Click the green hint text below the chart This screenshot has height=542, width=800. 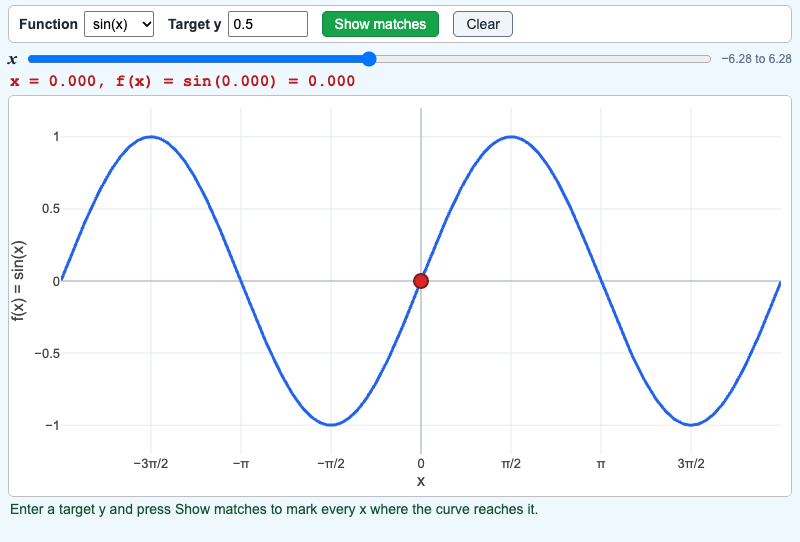[274, 509]
